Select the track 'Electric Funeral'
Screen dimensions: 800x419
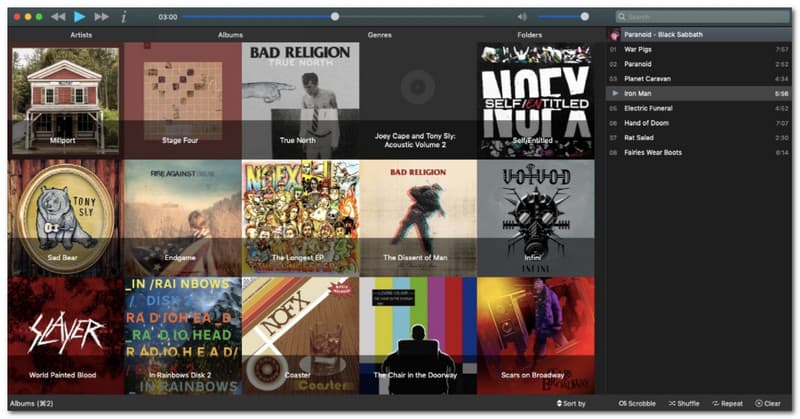click(698, 108)
